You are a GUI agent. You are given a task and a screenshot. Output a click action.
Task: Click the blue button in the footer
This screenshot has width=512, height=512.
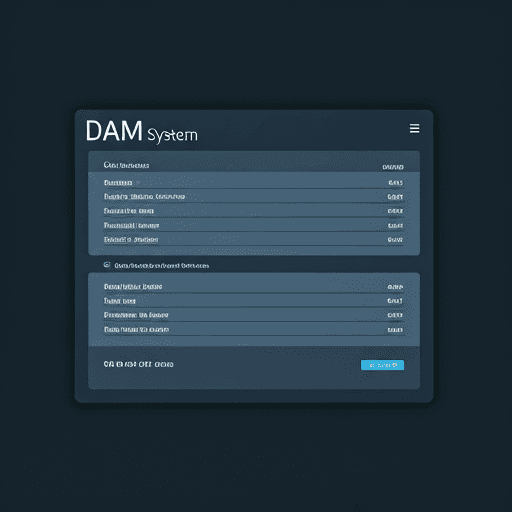click(x=382, y=365)
